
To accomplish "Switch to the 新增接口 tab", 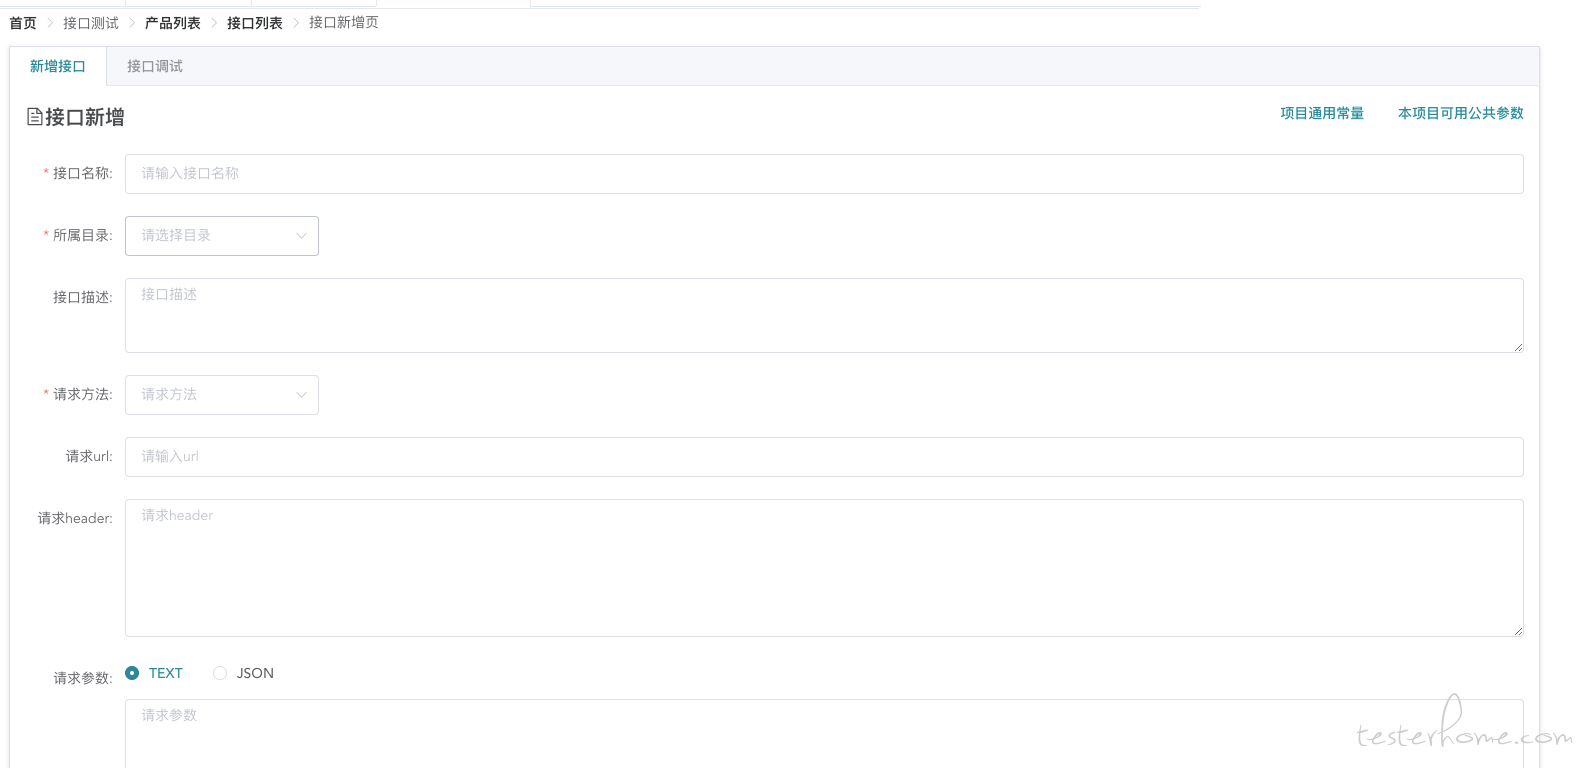I will pyautogui.click(x=58, y=66).
